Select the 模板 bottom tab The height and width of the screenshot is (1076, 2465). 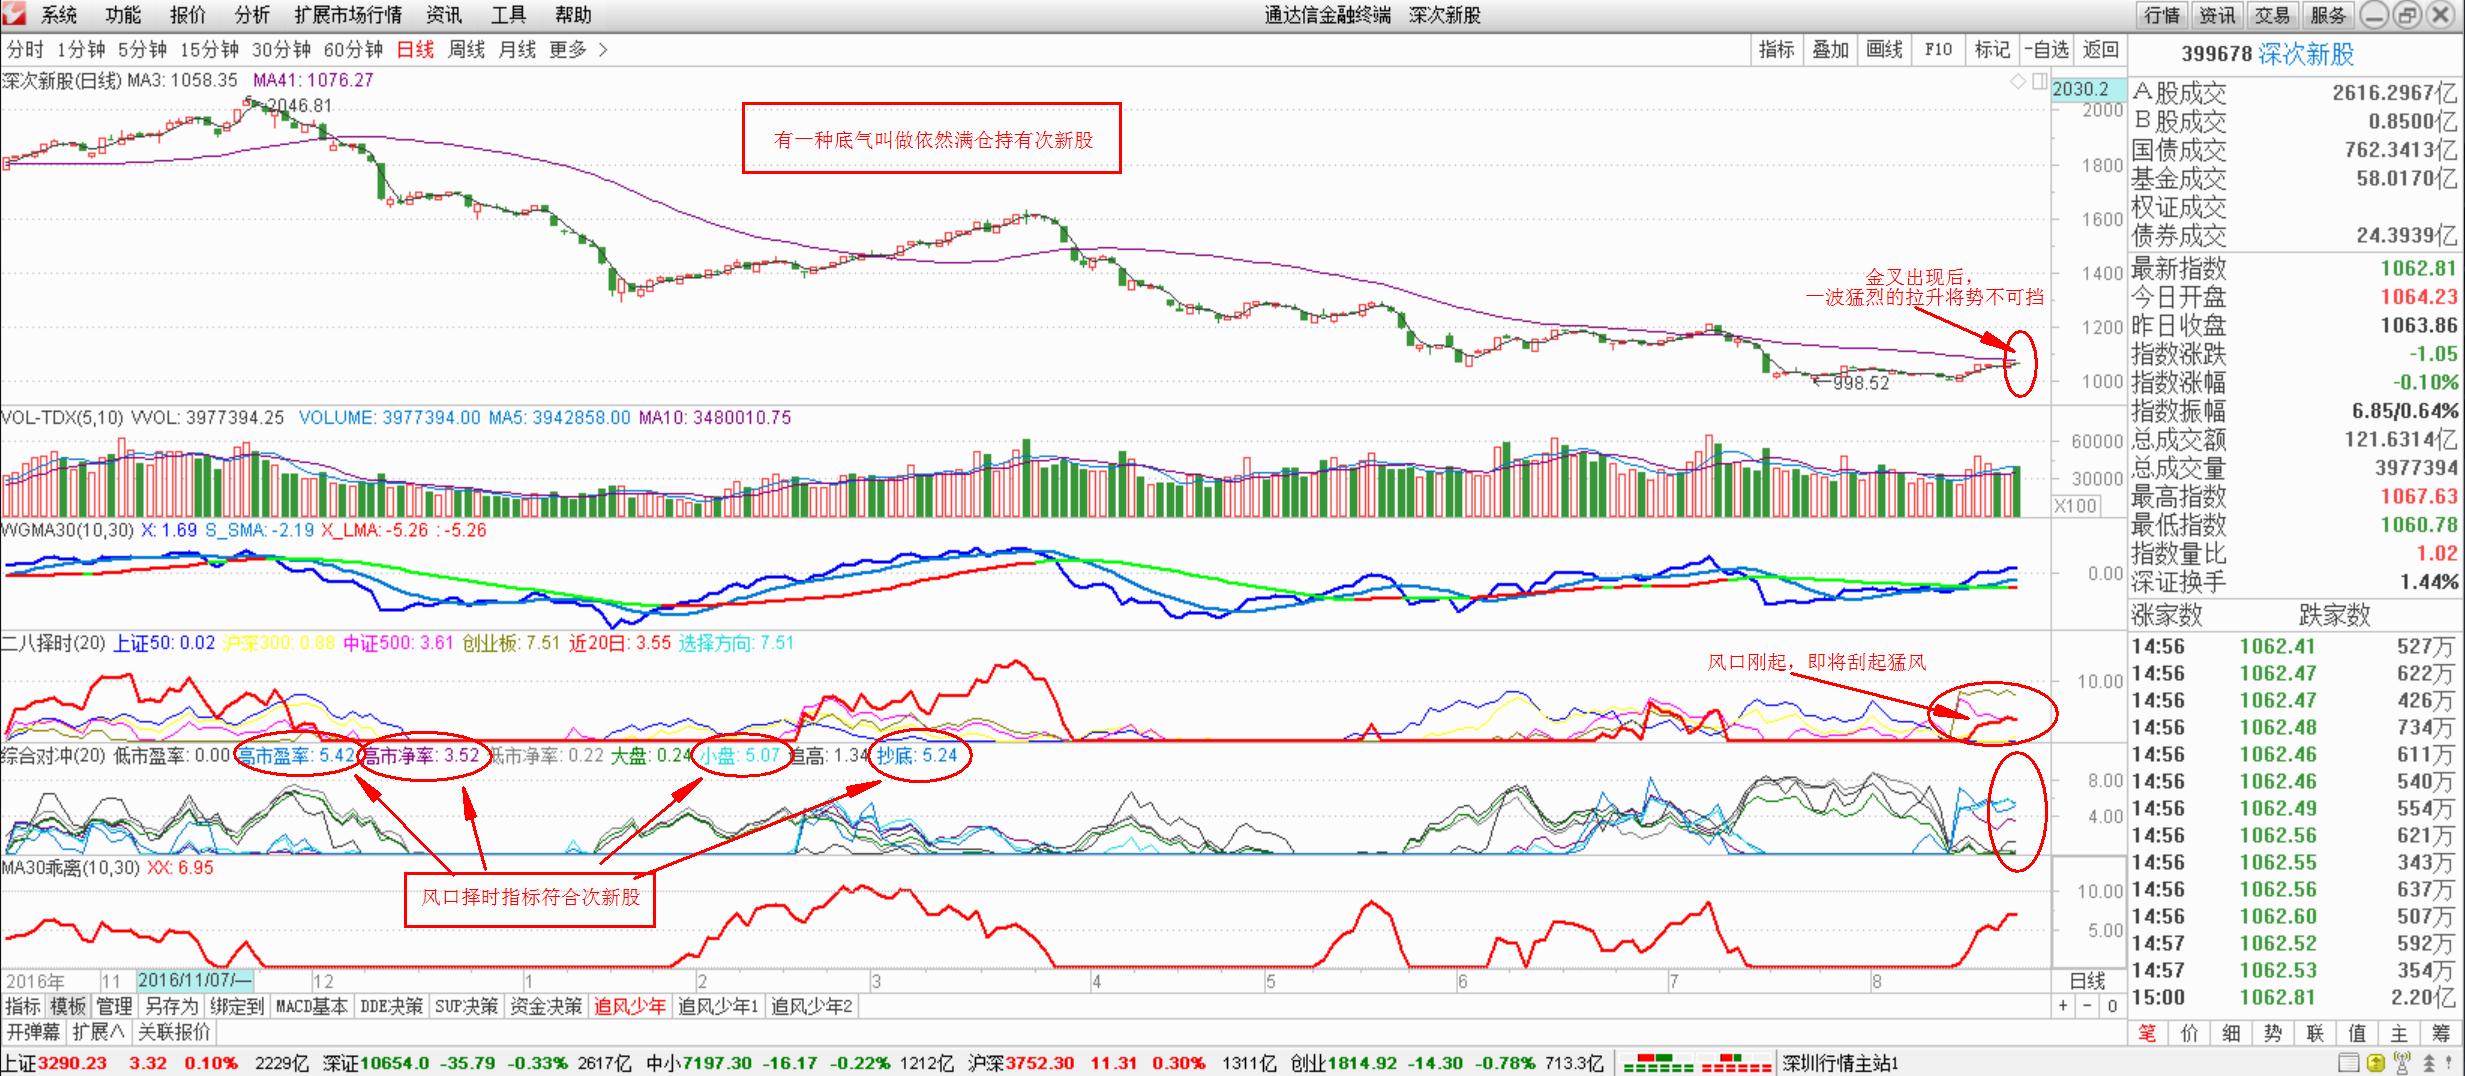coord(69,1006)
